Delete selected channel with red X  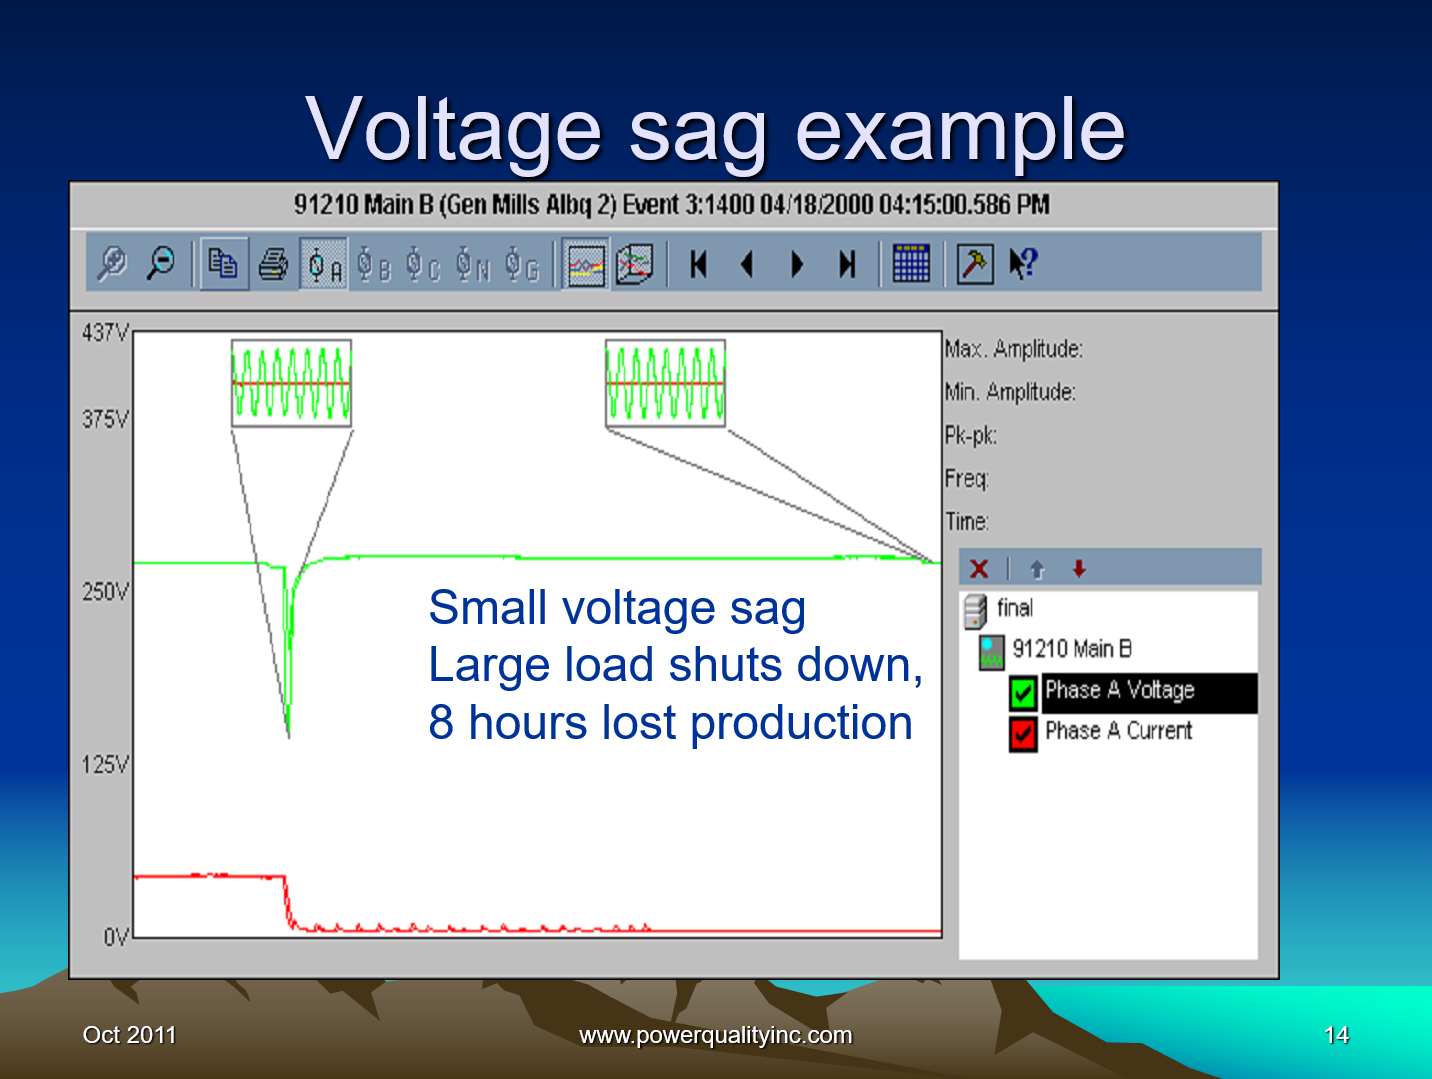[x=978, y=568]
